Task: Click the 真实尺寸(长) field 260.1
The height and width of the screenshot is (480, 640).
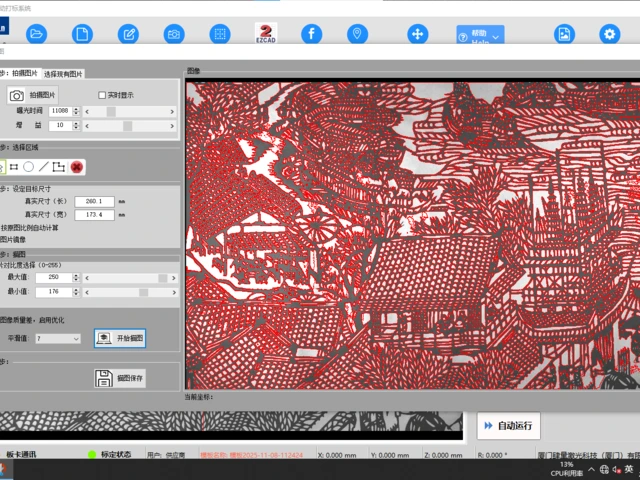Action: (x=94, y=201)
